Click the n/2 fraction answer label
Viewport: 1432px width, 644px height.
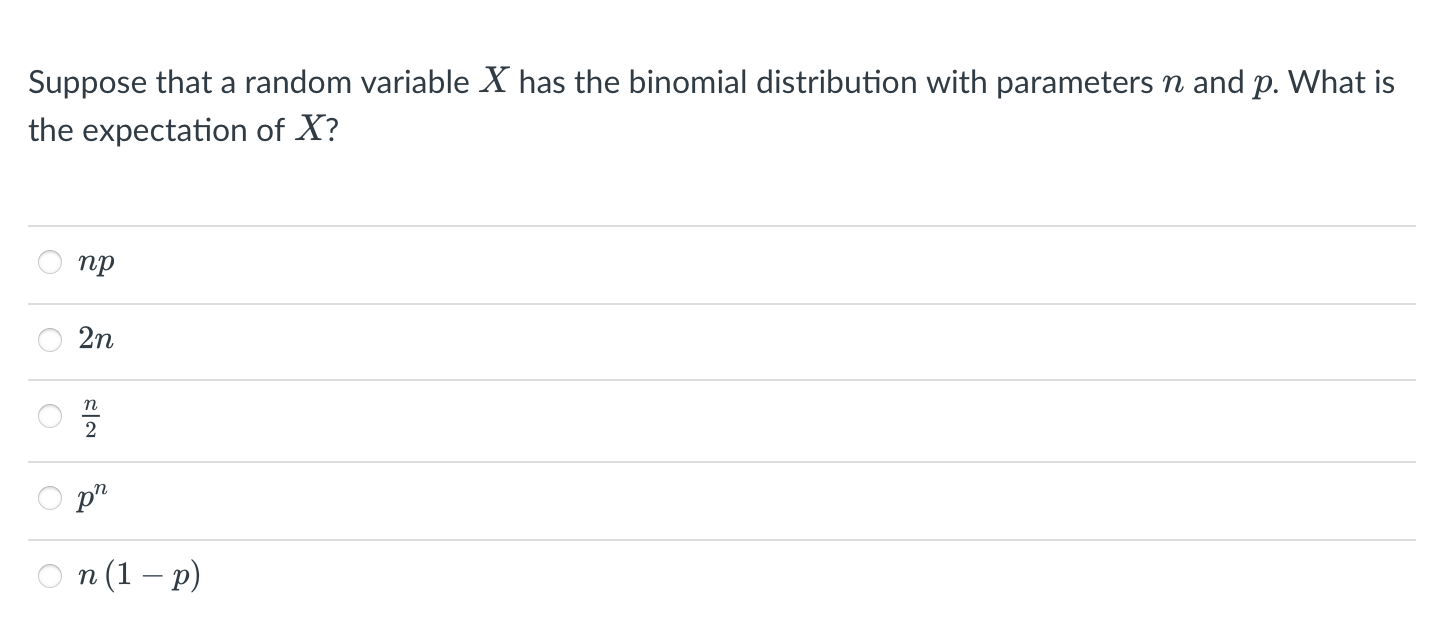pyautogui.click(x=89, y=418)
